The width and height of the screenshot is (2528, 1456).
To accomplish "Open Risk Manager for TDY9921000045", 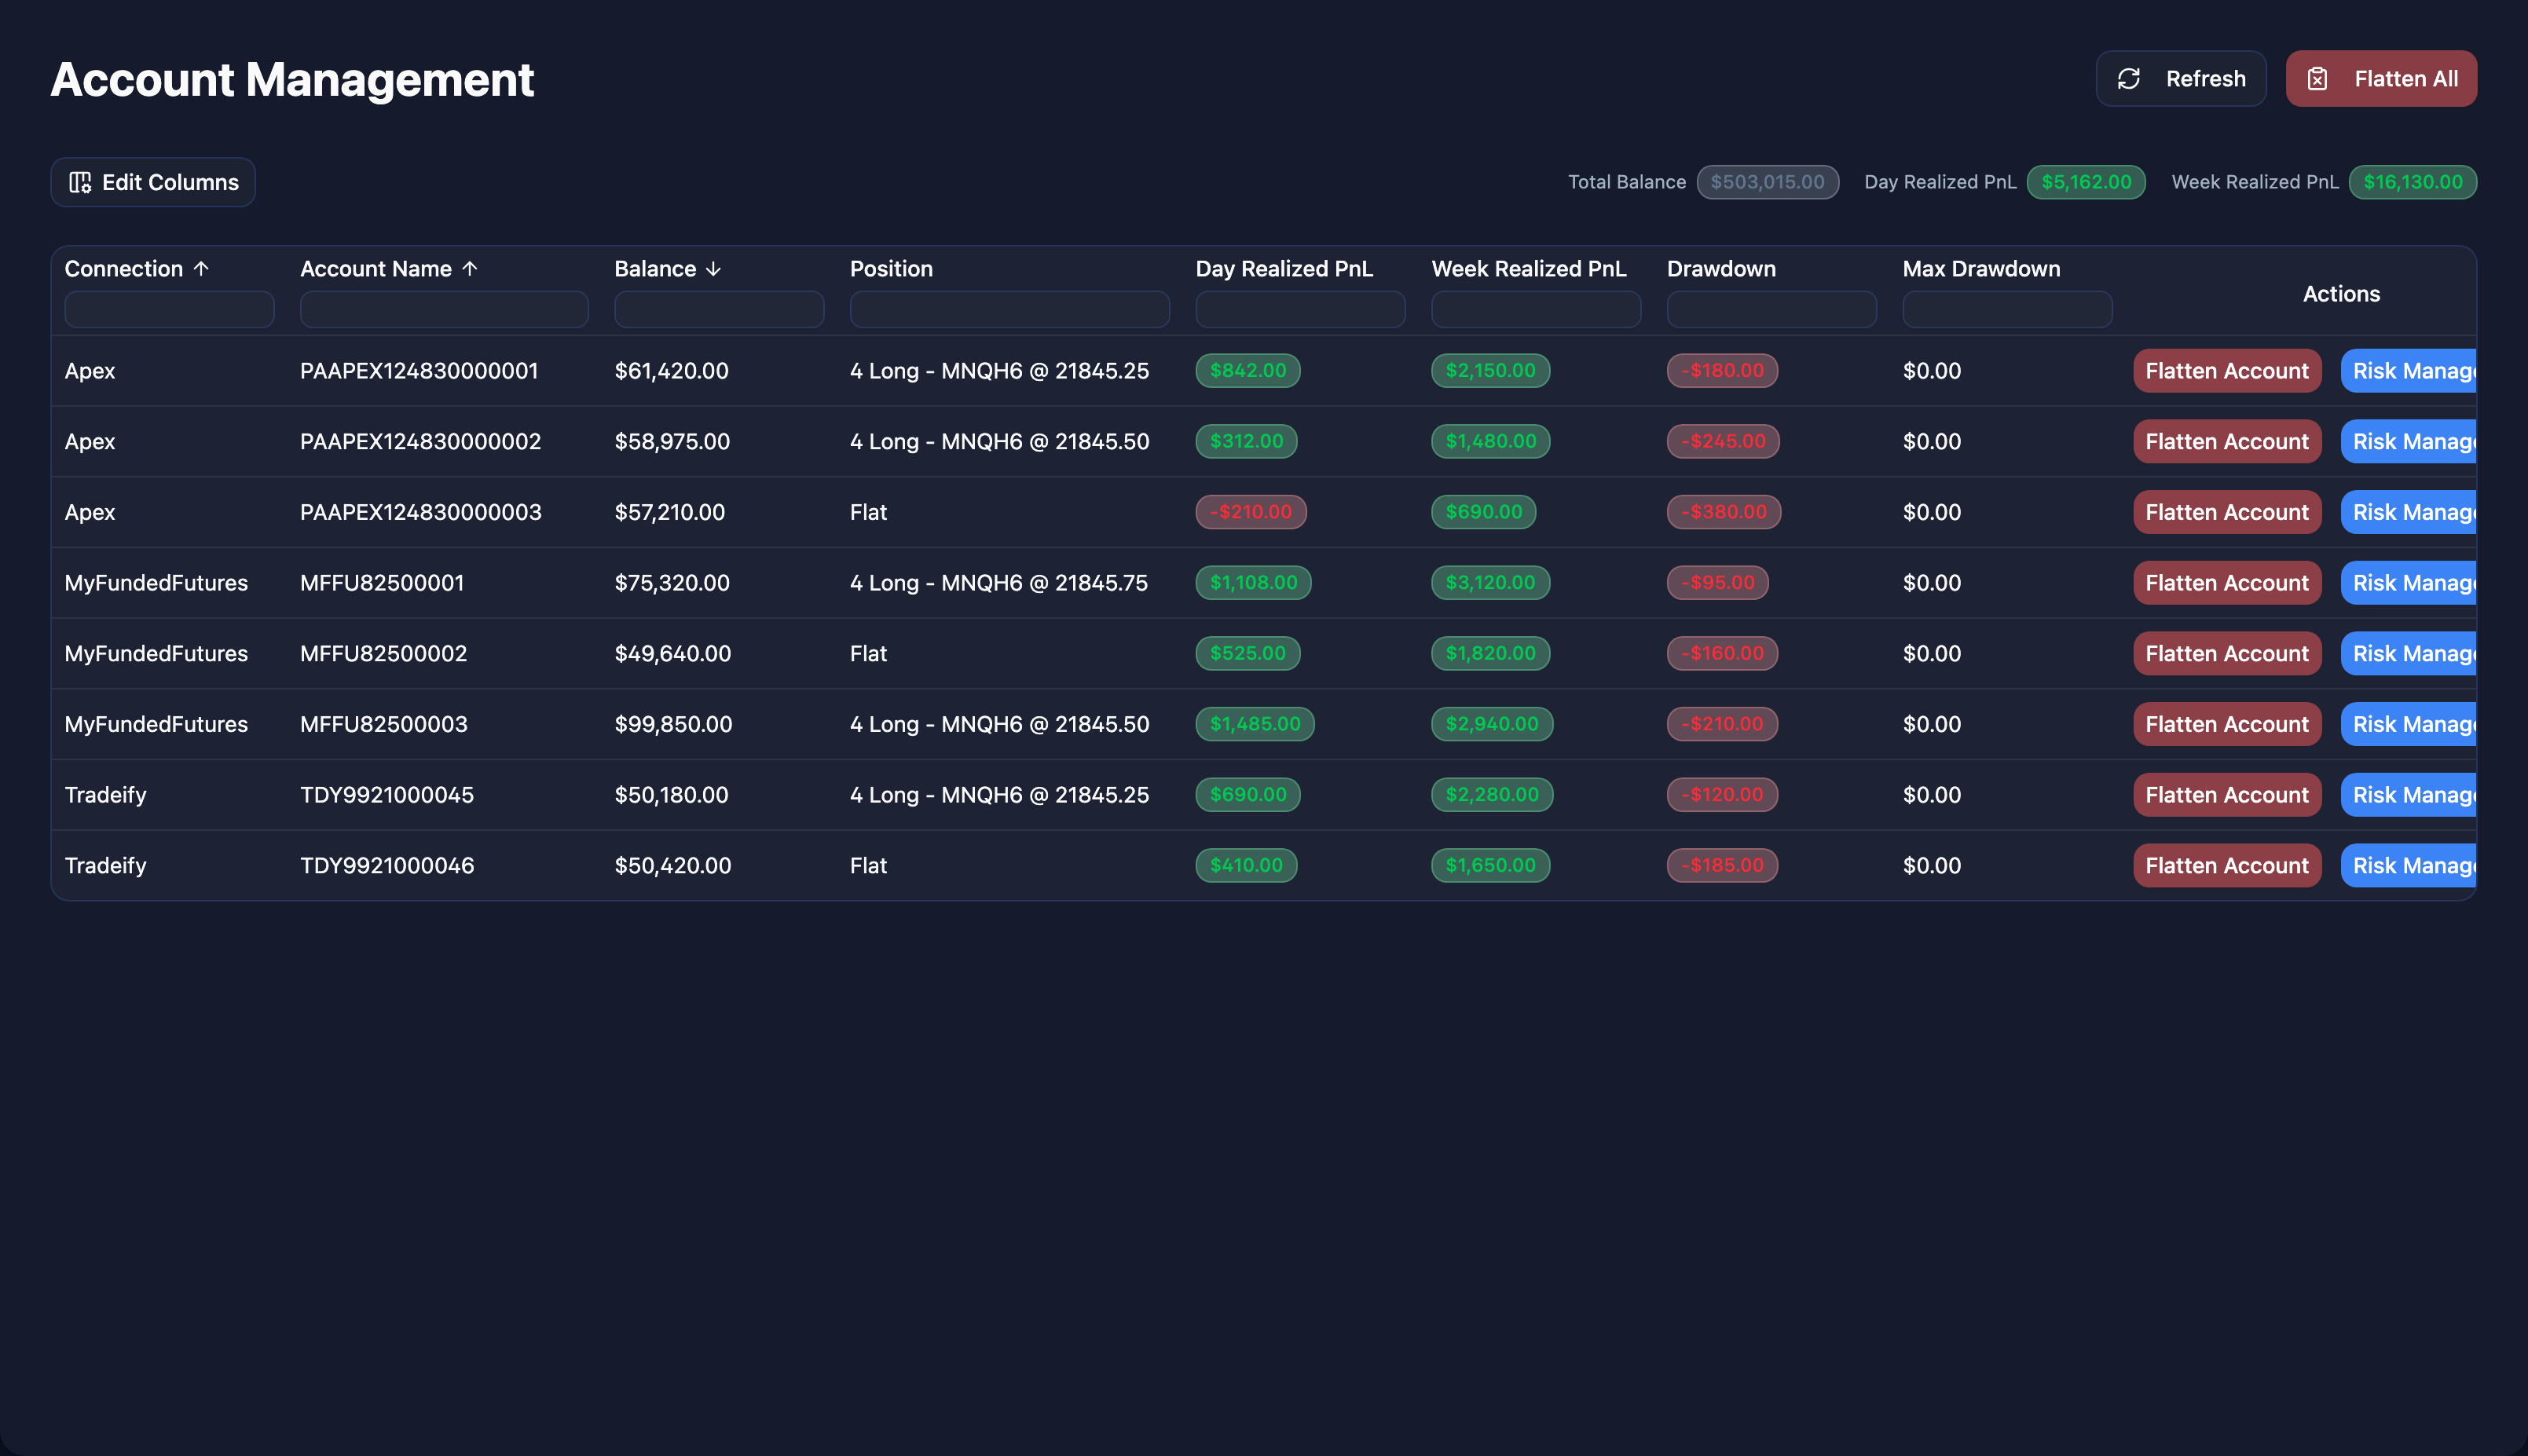I will coord(2408,795).
